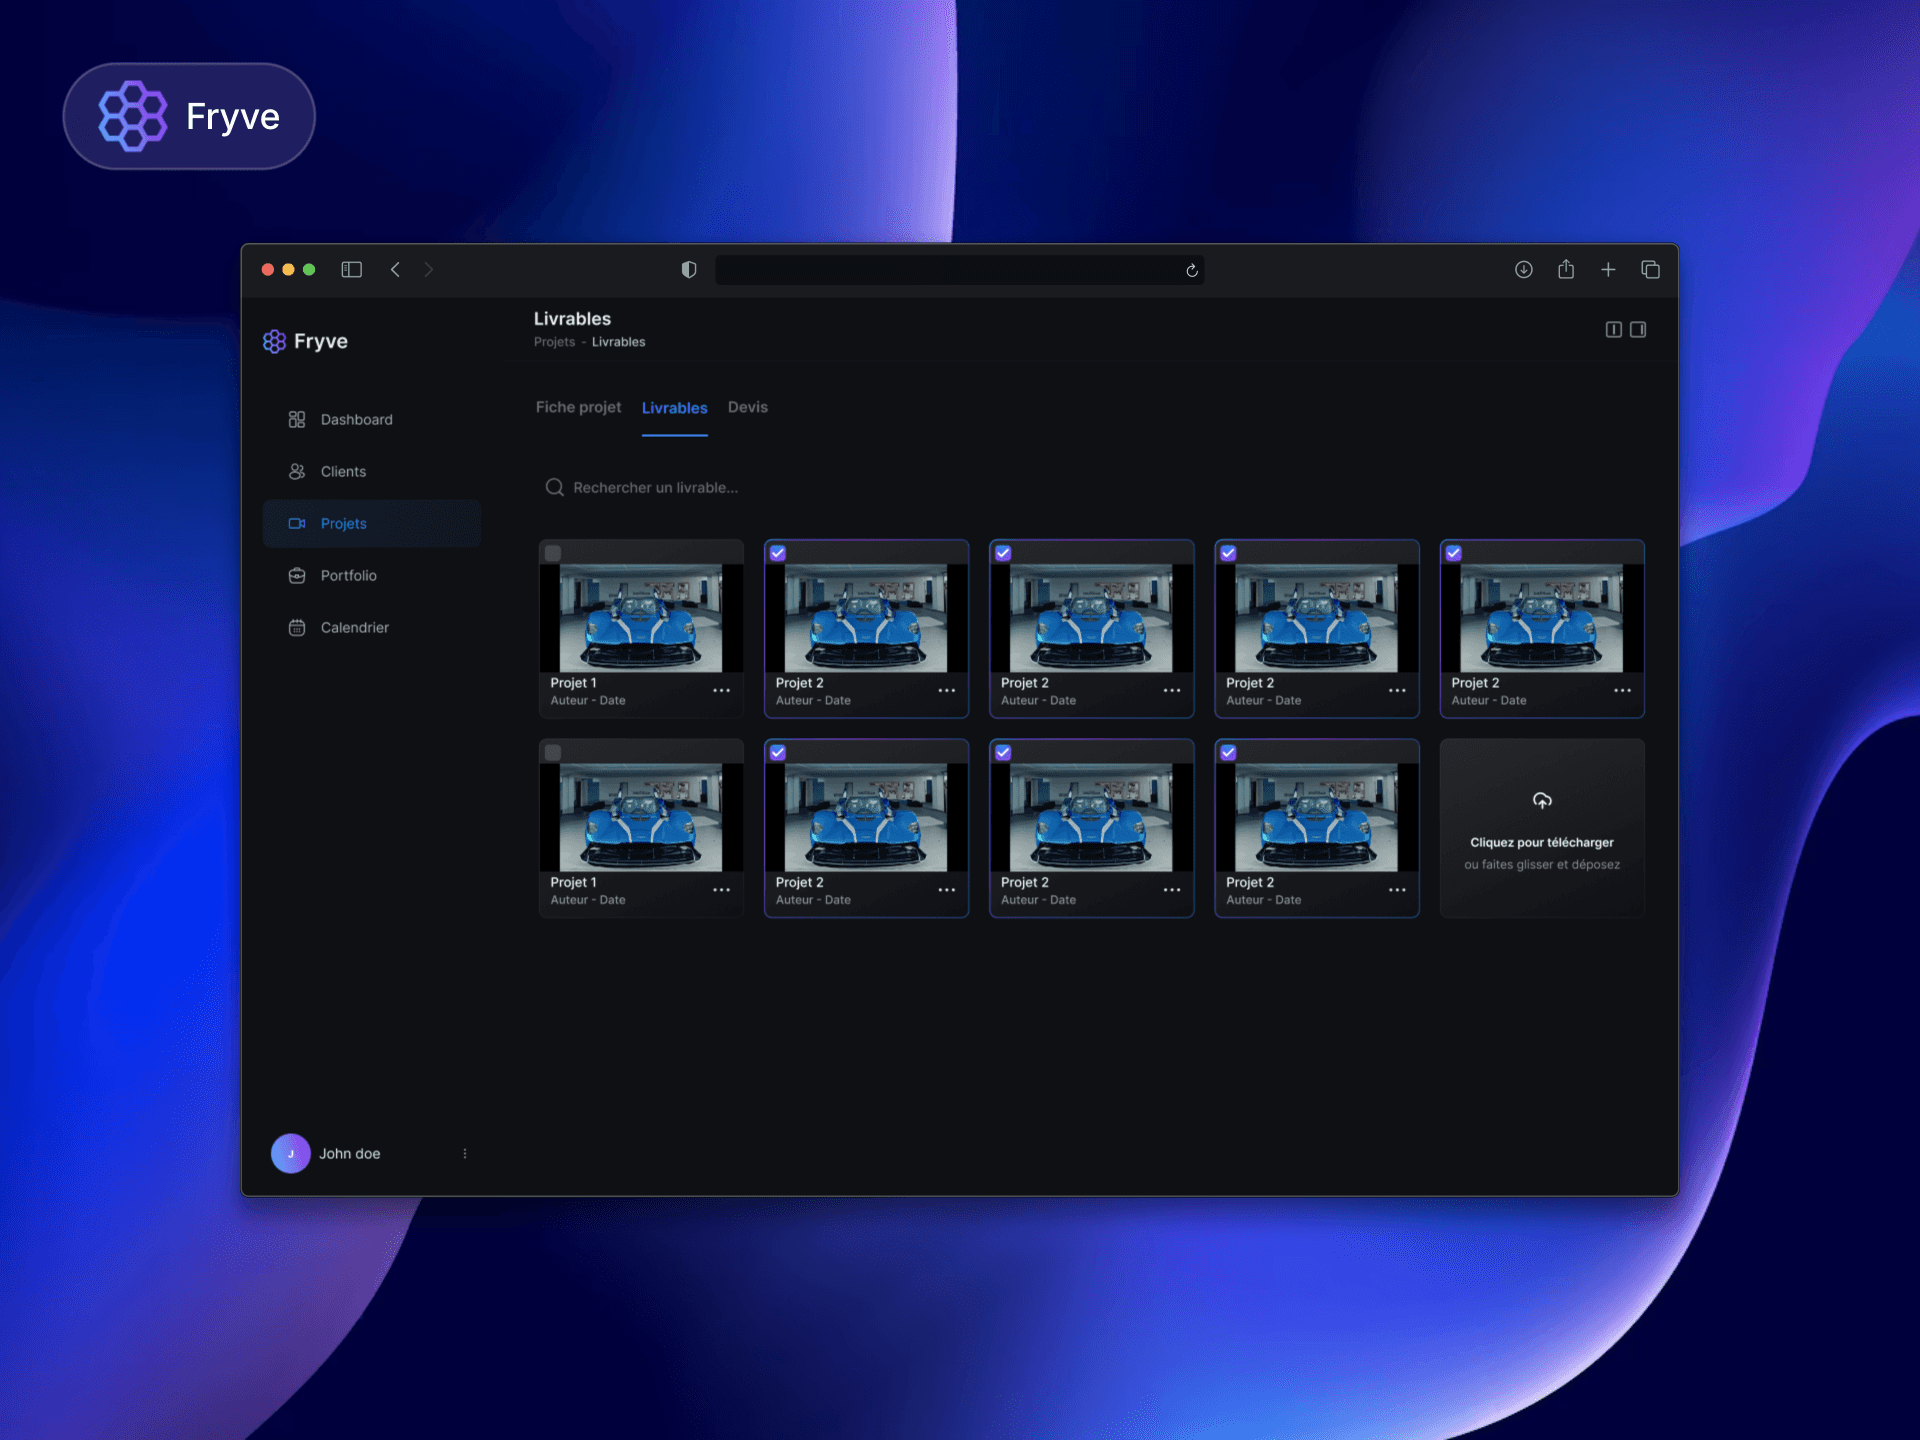1920x1440 pixels.
Task: Open the Clients sidebar item
Action: [x=343, y=471]
